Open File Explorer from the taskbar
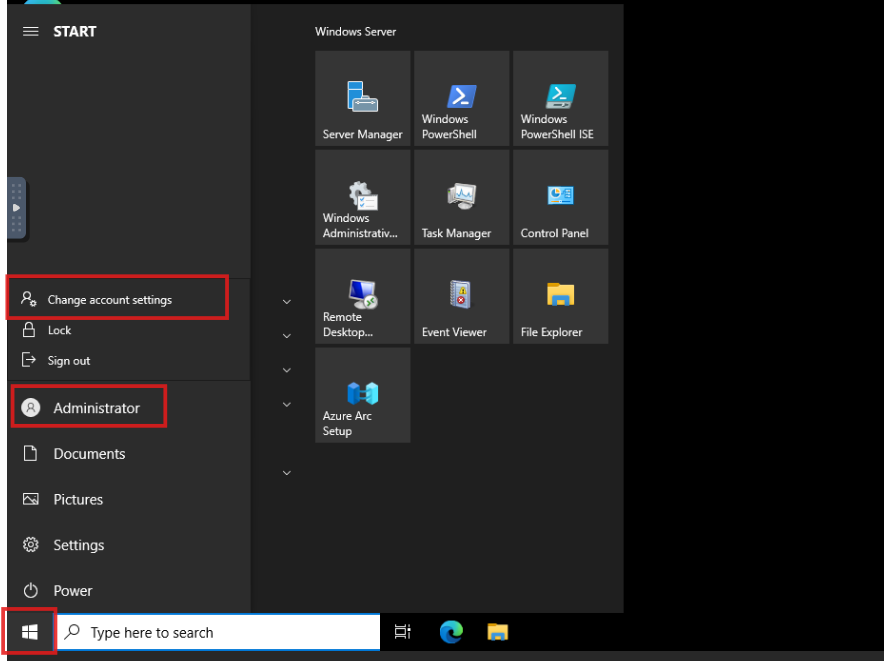884x661 pixels. pos(497,632)
